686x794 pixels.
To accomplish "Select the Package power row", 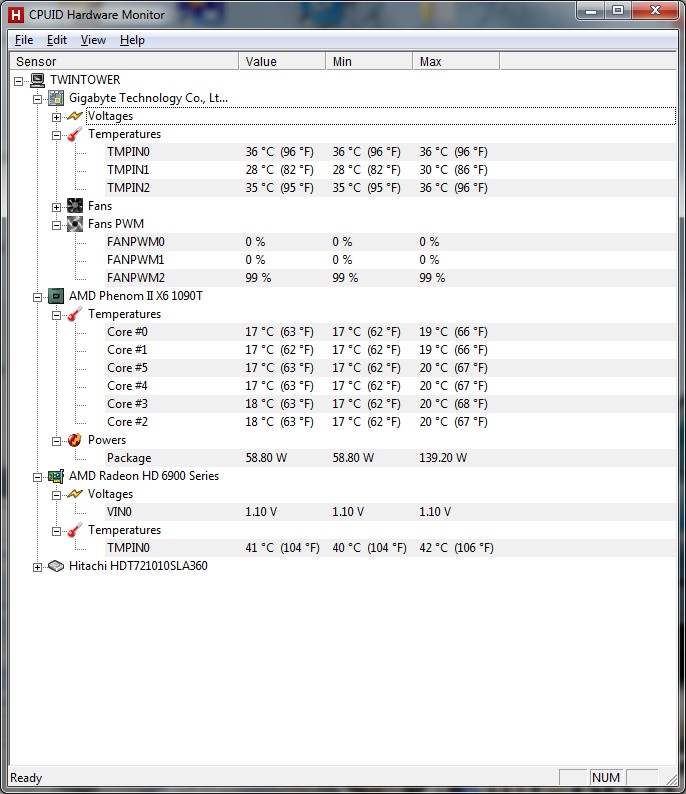I will pos(390,458).
